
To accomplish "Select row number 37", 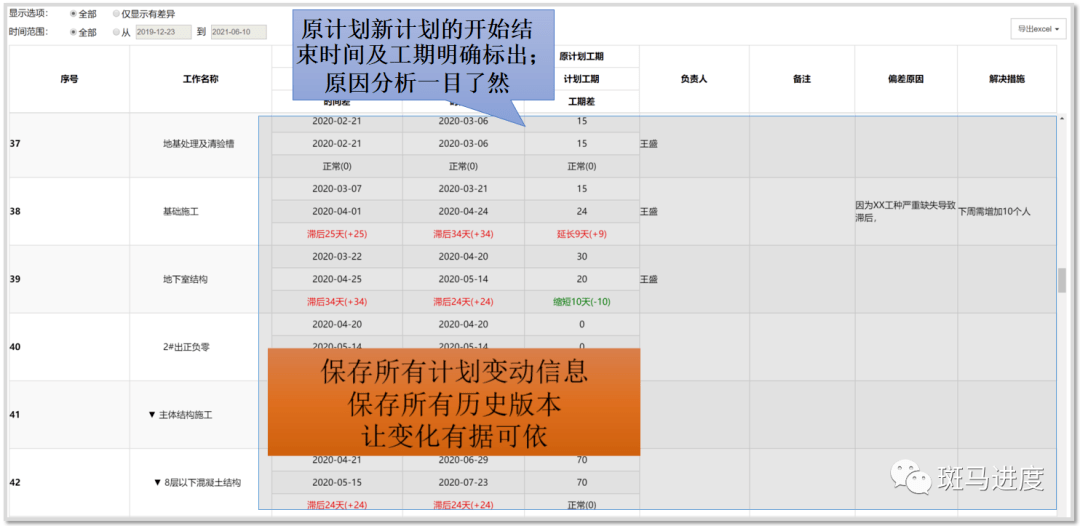I will (15, 144).
